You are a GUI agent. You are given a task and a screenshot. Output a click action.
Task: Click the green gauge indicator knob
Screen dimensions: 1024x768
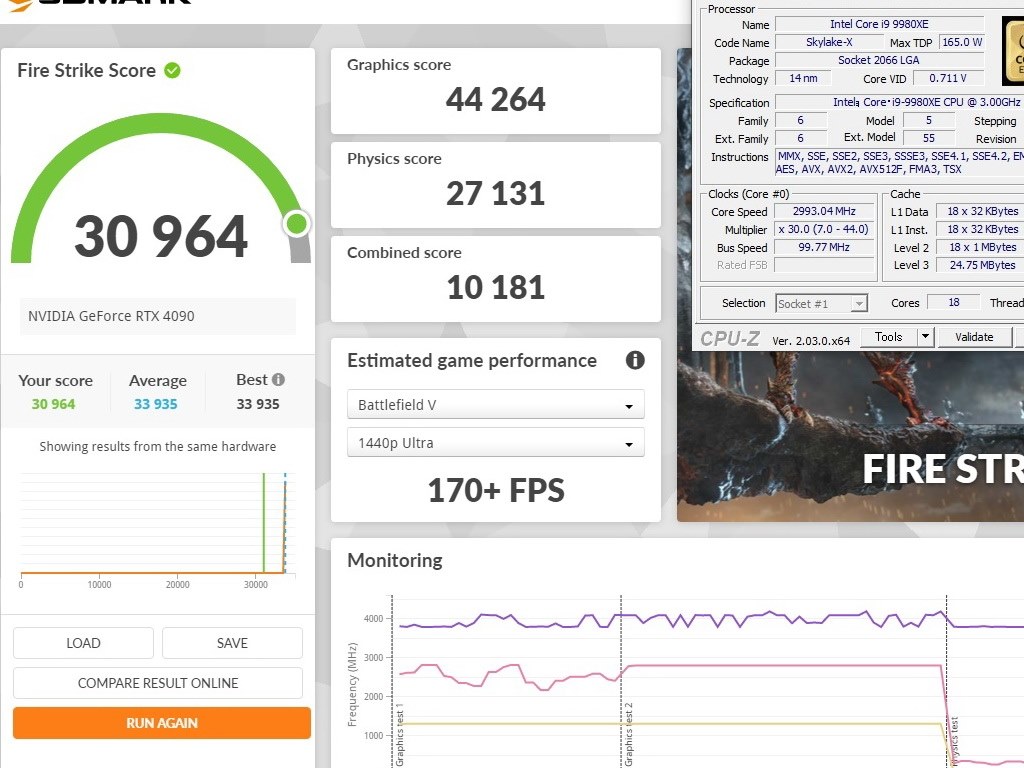(x=296, y=224)
